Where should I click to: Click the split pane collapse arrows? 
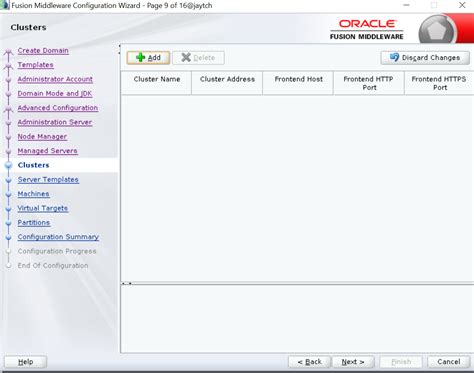(127, 283)
